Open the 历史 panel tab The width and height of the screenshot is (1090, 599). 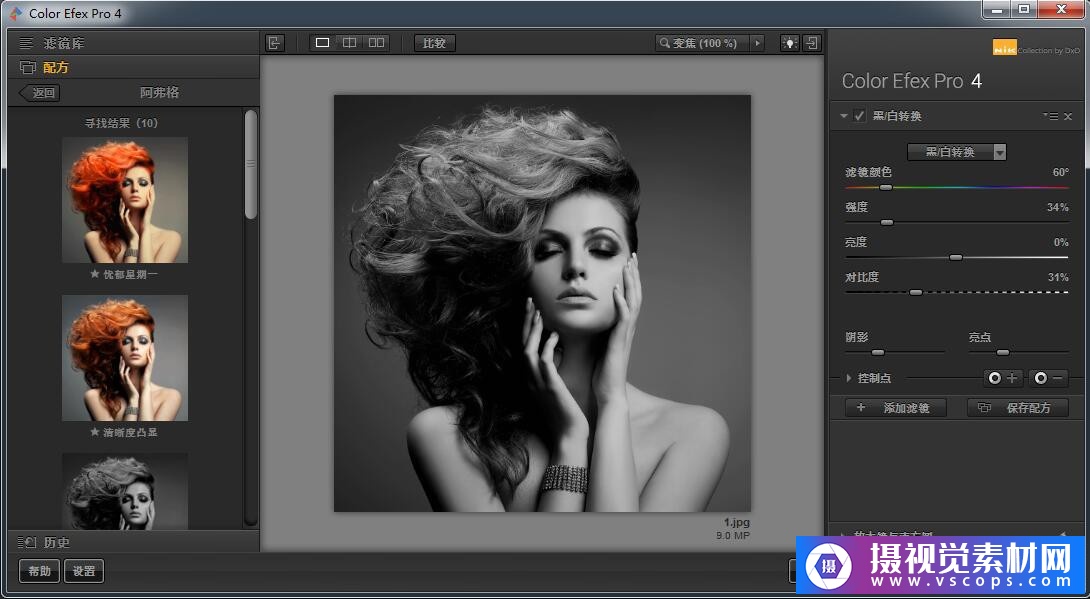tap(56, 542)
